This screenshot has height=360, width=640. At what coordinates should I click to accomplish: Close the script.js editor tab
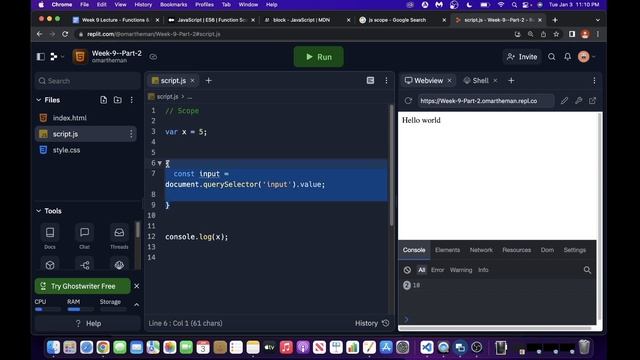[x=193, y=81]
